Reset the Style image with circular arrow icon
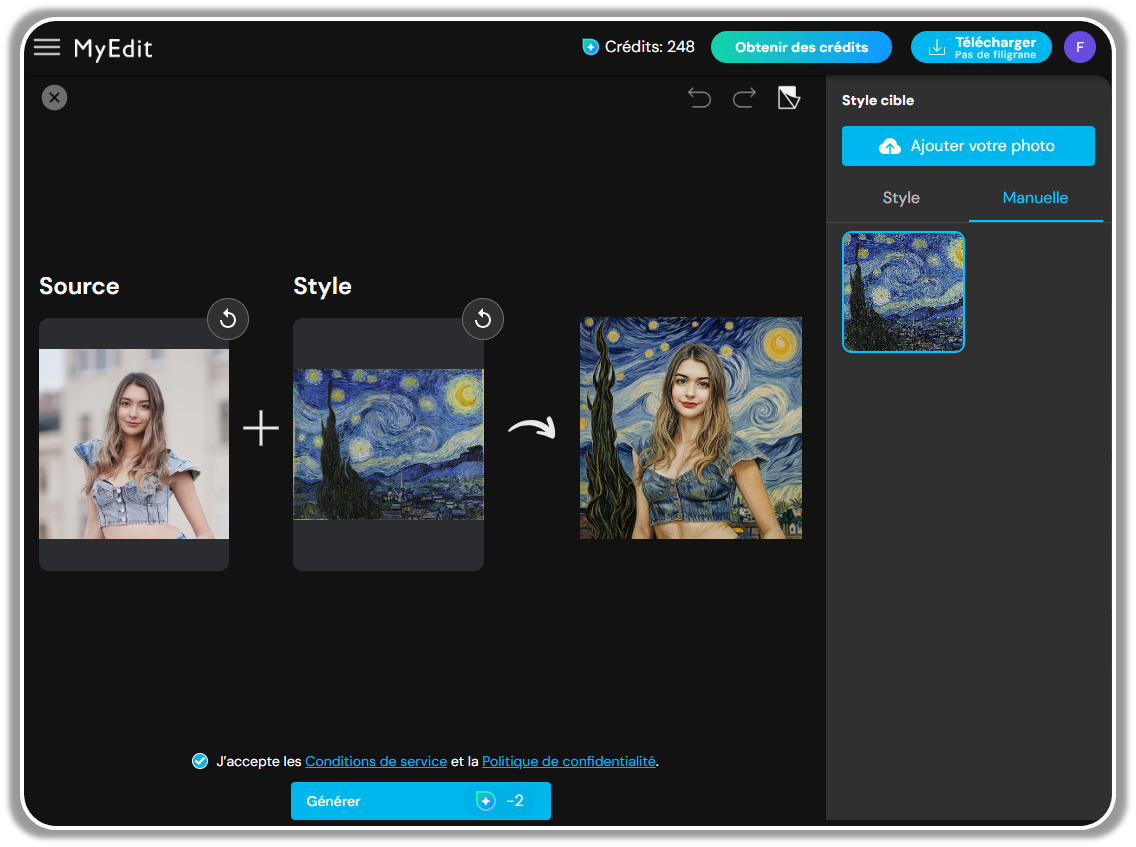Screen dimensions: 1136x847 pos(483,319)
